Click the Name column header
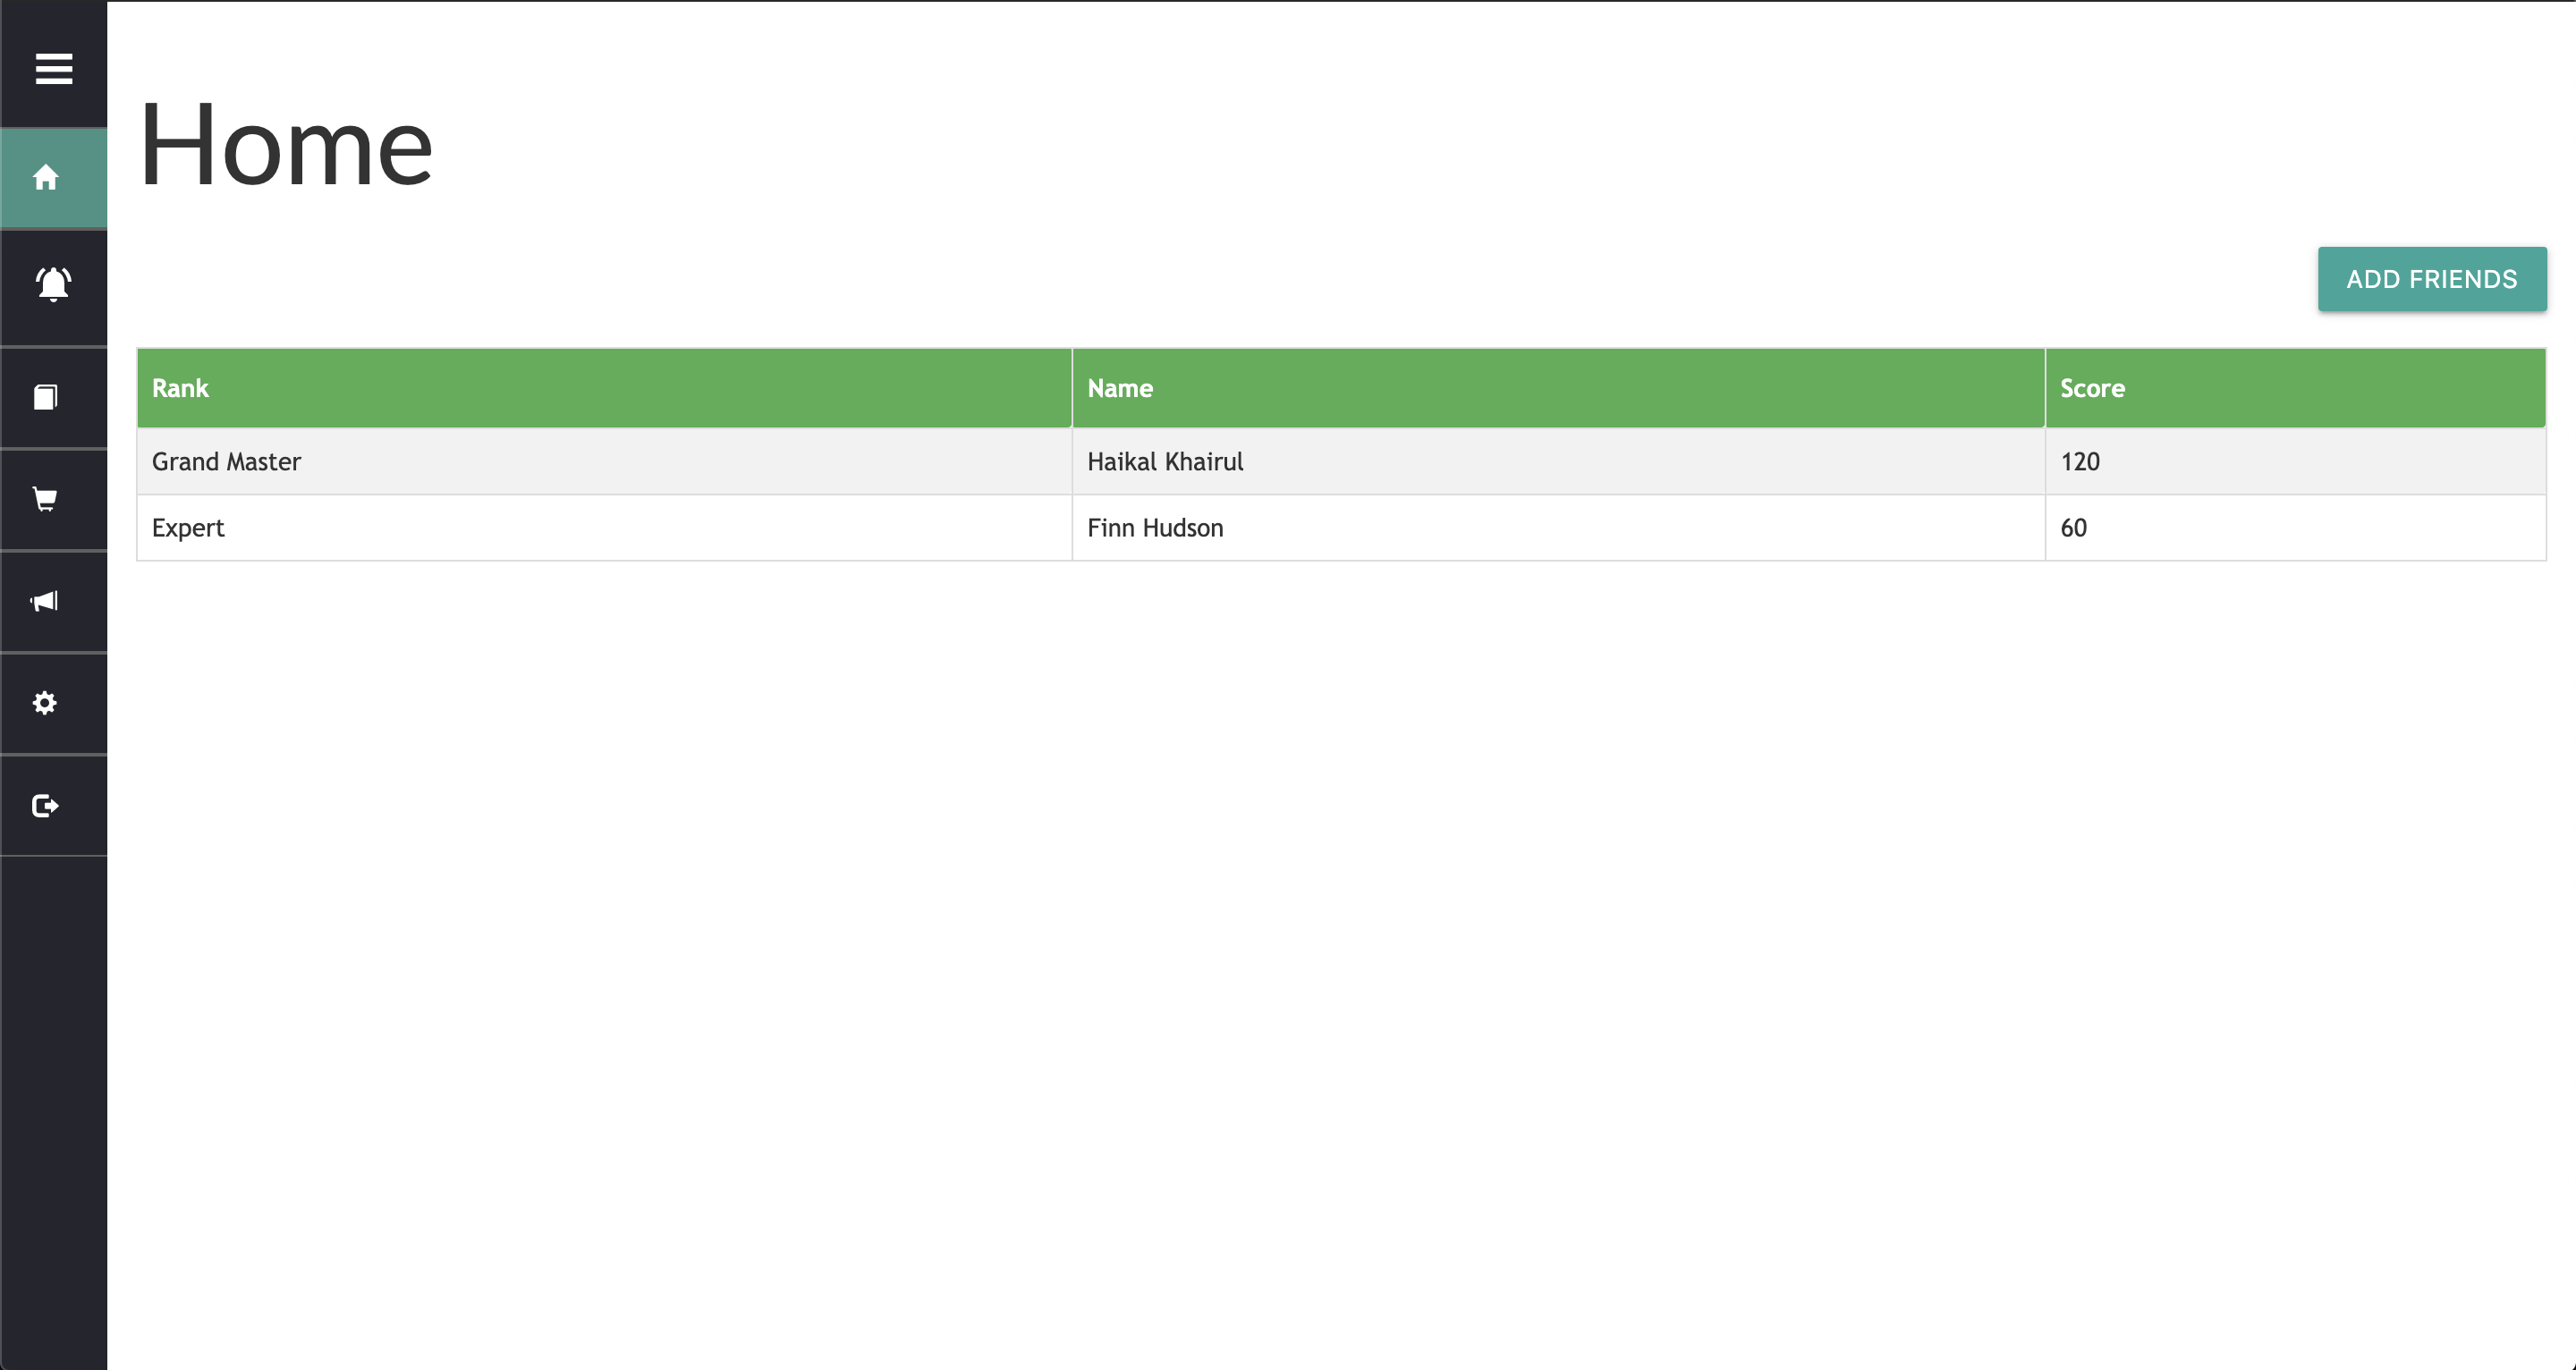 (1120, 388)
